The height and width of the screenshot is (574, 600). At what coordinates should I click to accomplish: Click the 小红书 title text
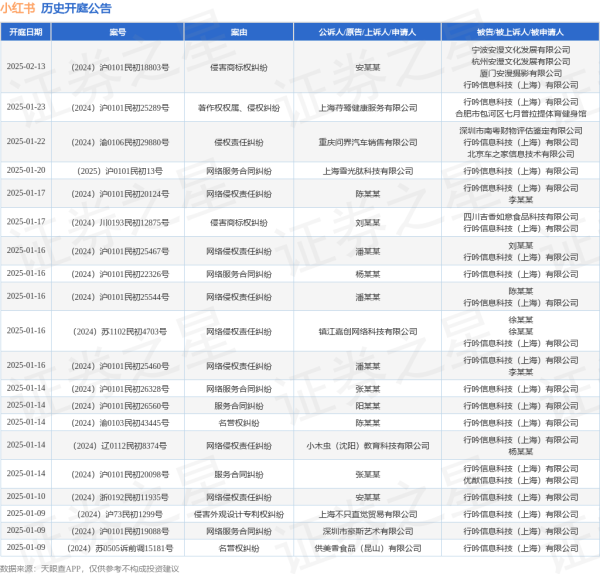tap(18, 8)
